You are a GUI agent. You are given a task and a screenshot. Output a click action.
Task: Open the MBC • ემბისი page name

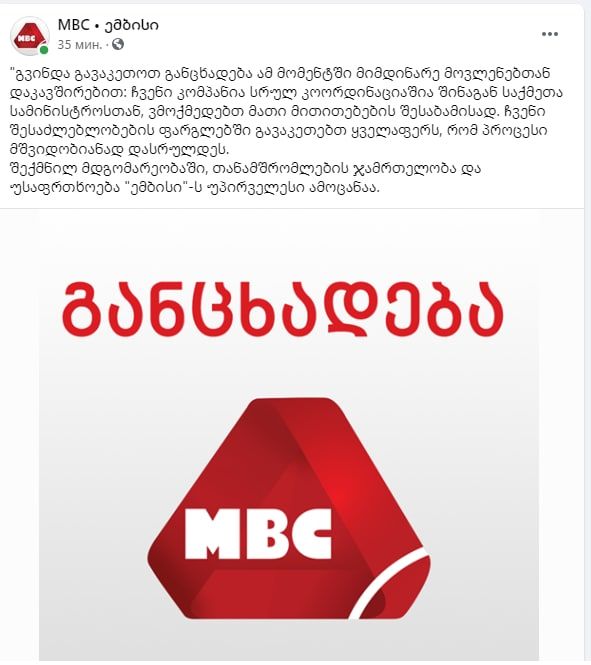click(109, 25)
